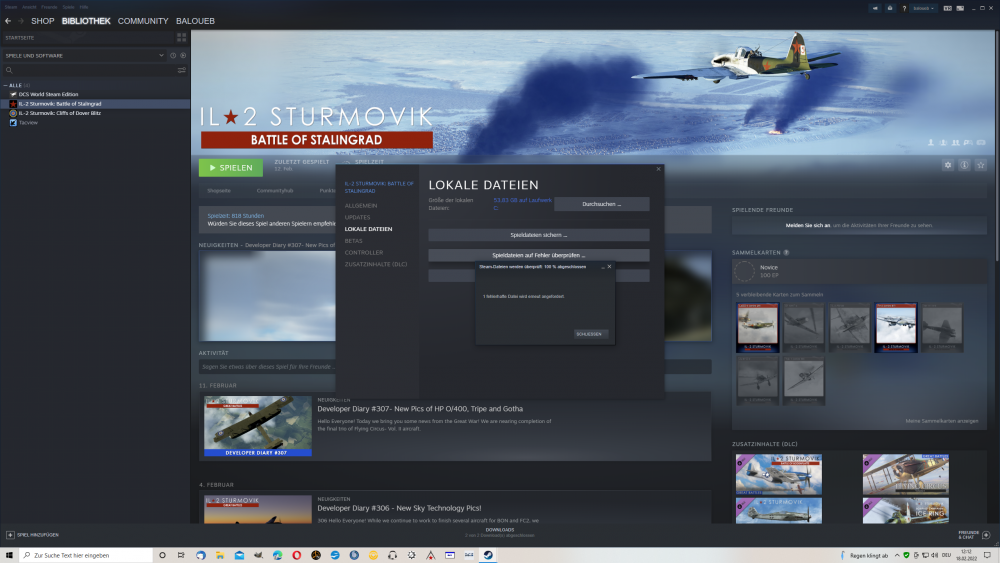Screen dimensions: 1000x563
Task: Collapse the ALLE library category
Action: pyautogui.click(x=6, y=85)
